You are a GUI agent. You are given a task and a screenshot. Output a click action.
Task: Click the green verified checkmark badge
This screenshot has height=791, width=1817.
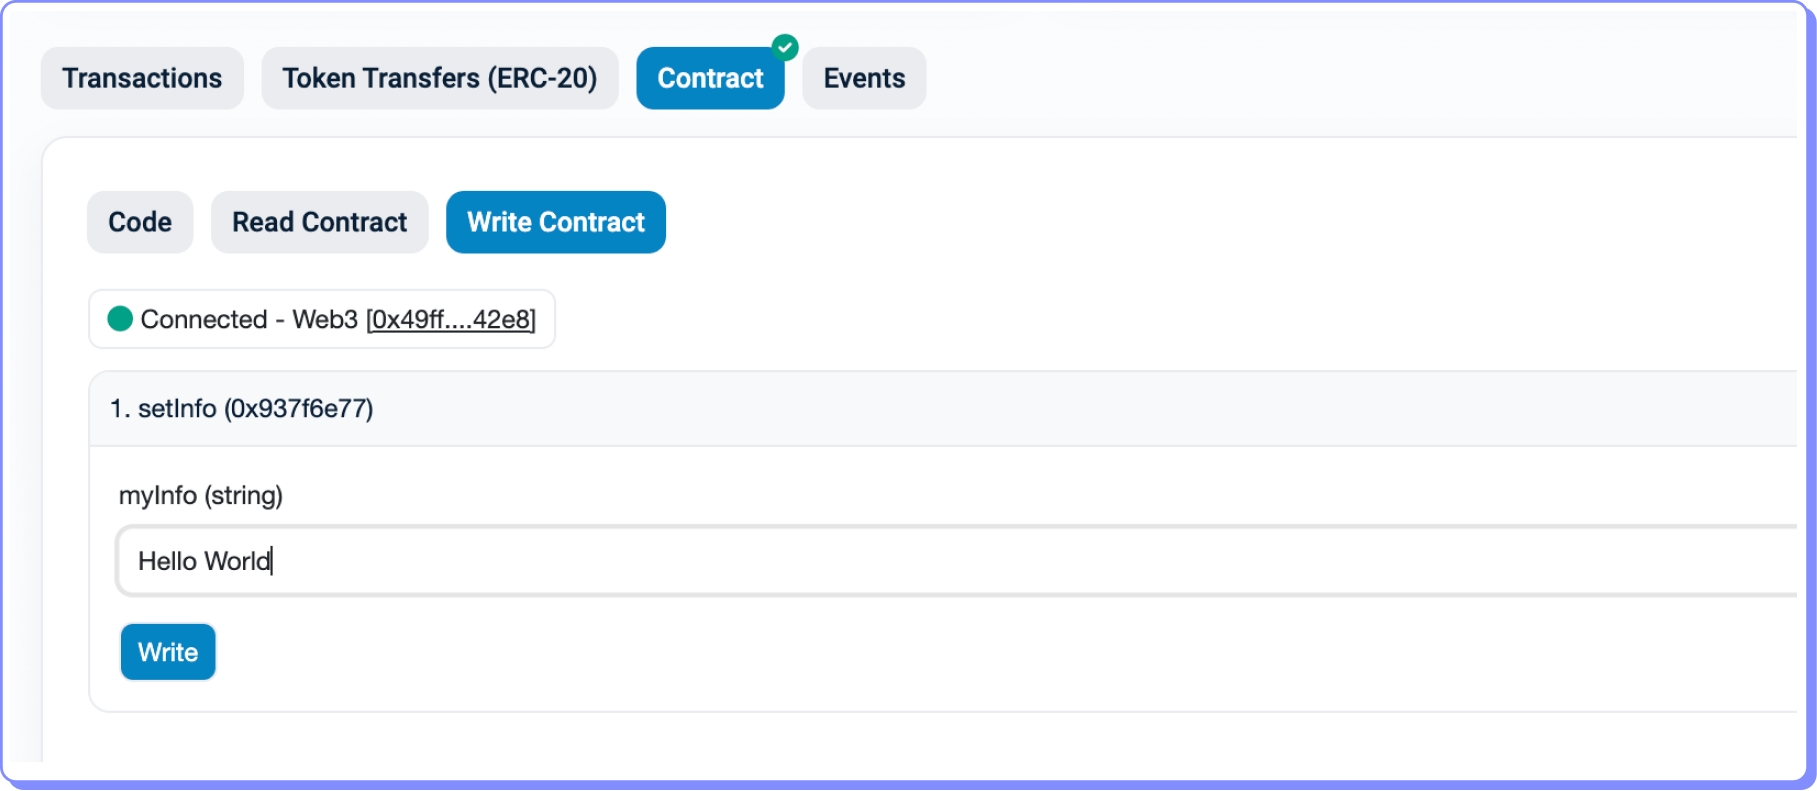tap(785, 47)
